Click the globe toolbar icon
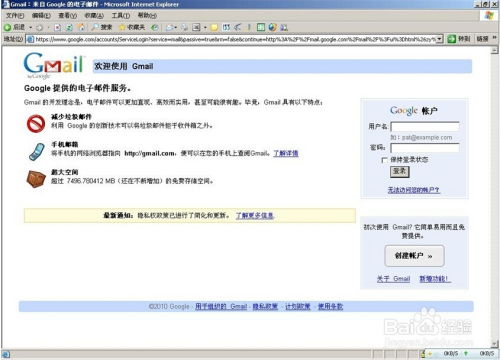The image size is (500, 360). [272, 27]
